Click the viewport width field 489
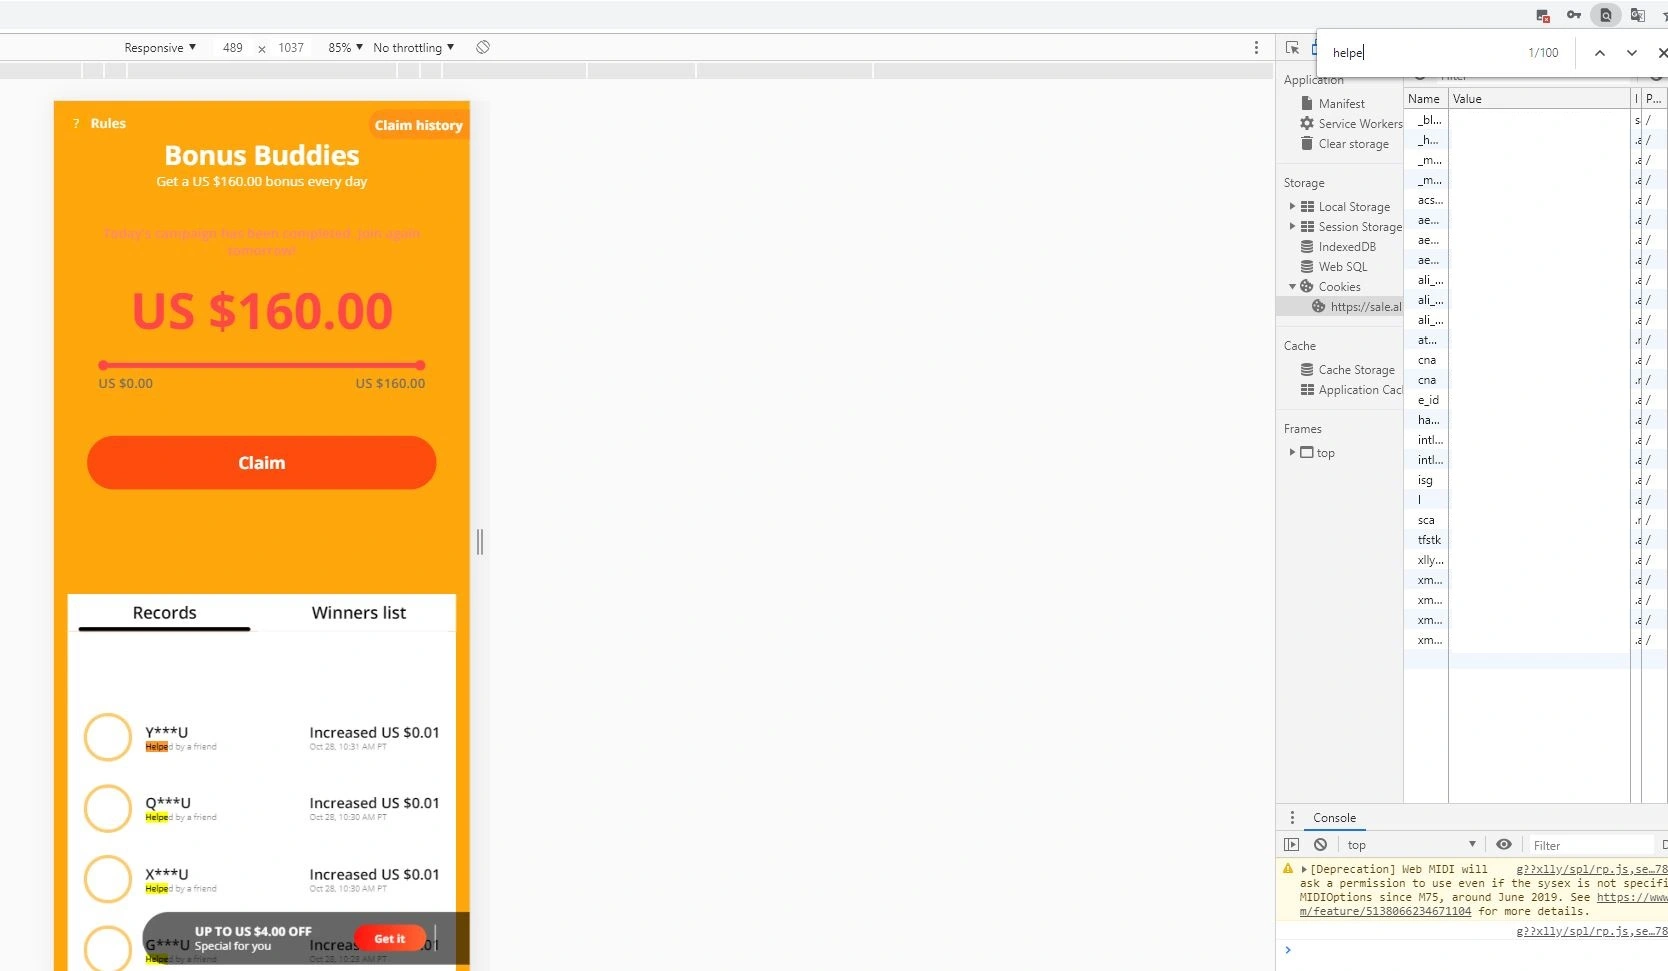The image size is (1668, 971). click(x=233, y=47)
